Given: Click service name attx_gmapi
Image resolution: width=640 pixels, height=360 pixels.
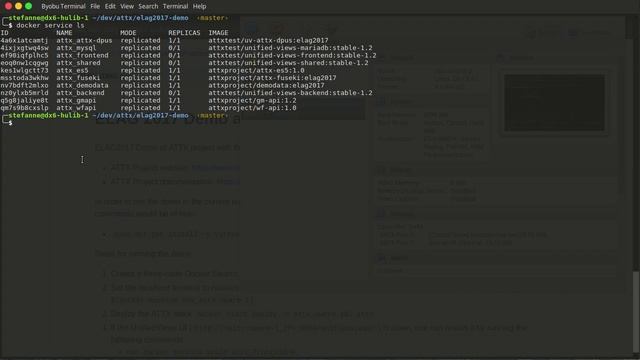Looking at the screenshot, I should click(x=76, y=100).
